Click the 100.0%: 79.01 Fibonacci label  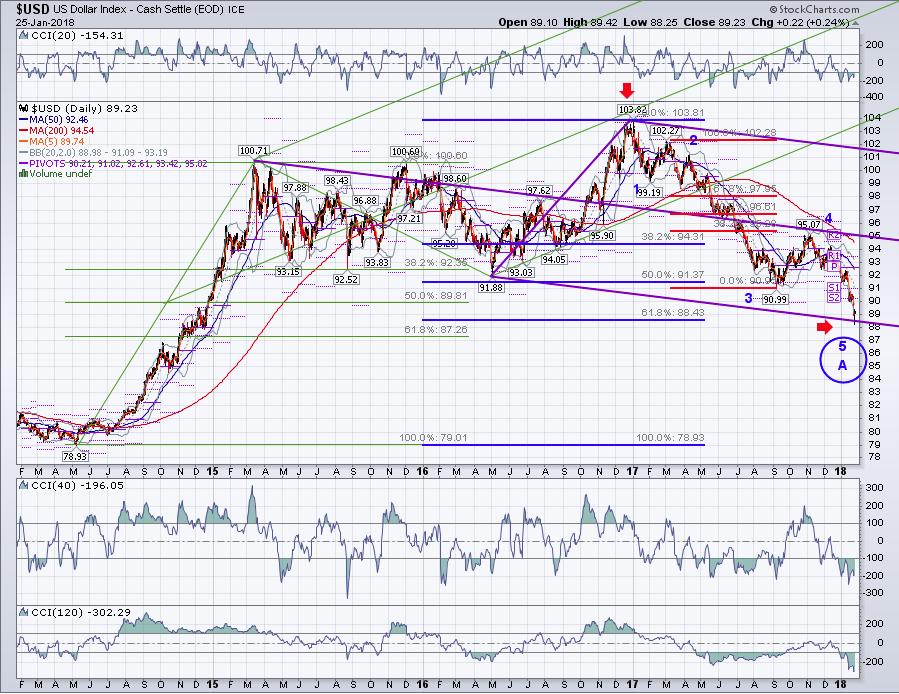433,438
